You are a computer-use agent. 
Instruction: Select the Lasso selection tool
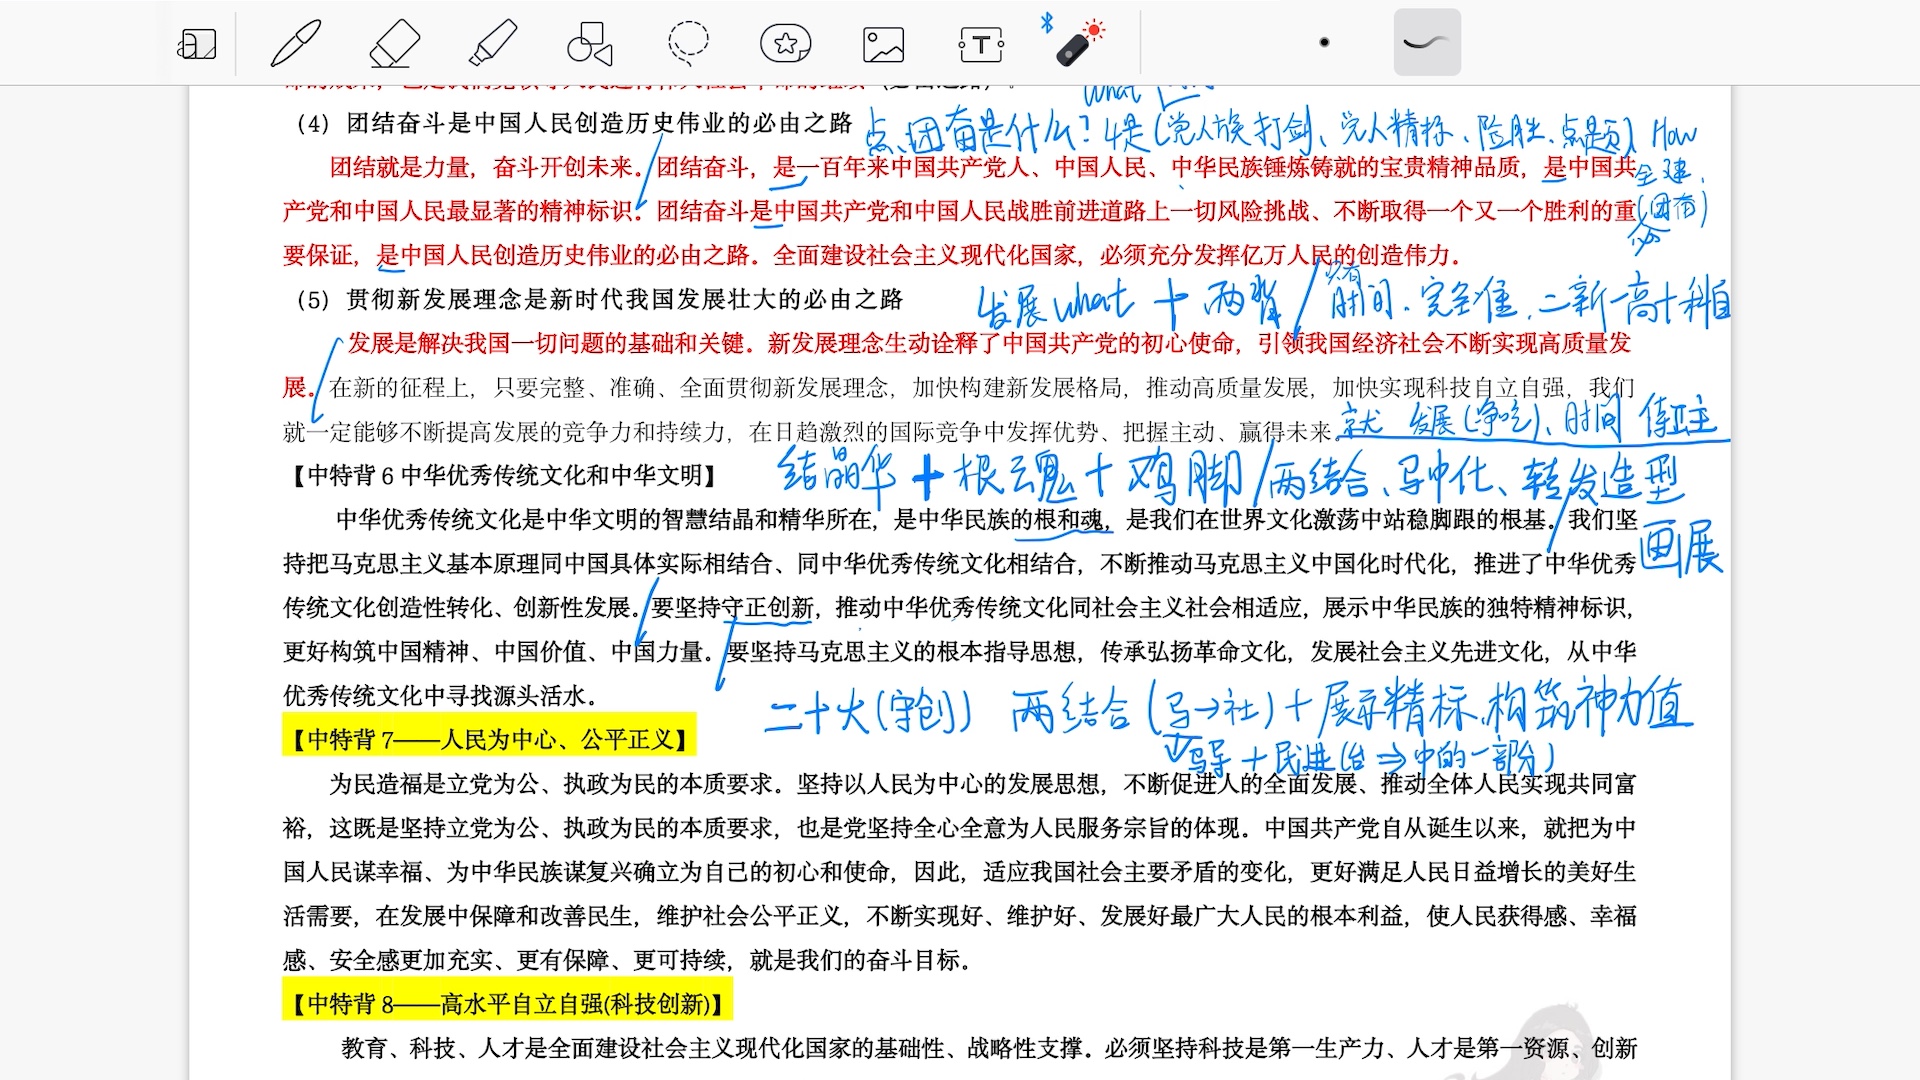point(688,44)
